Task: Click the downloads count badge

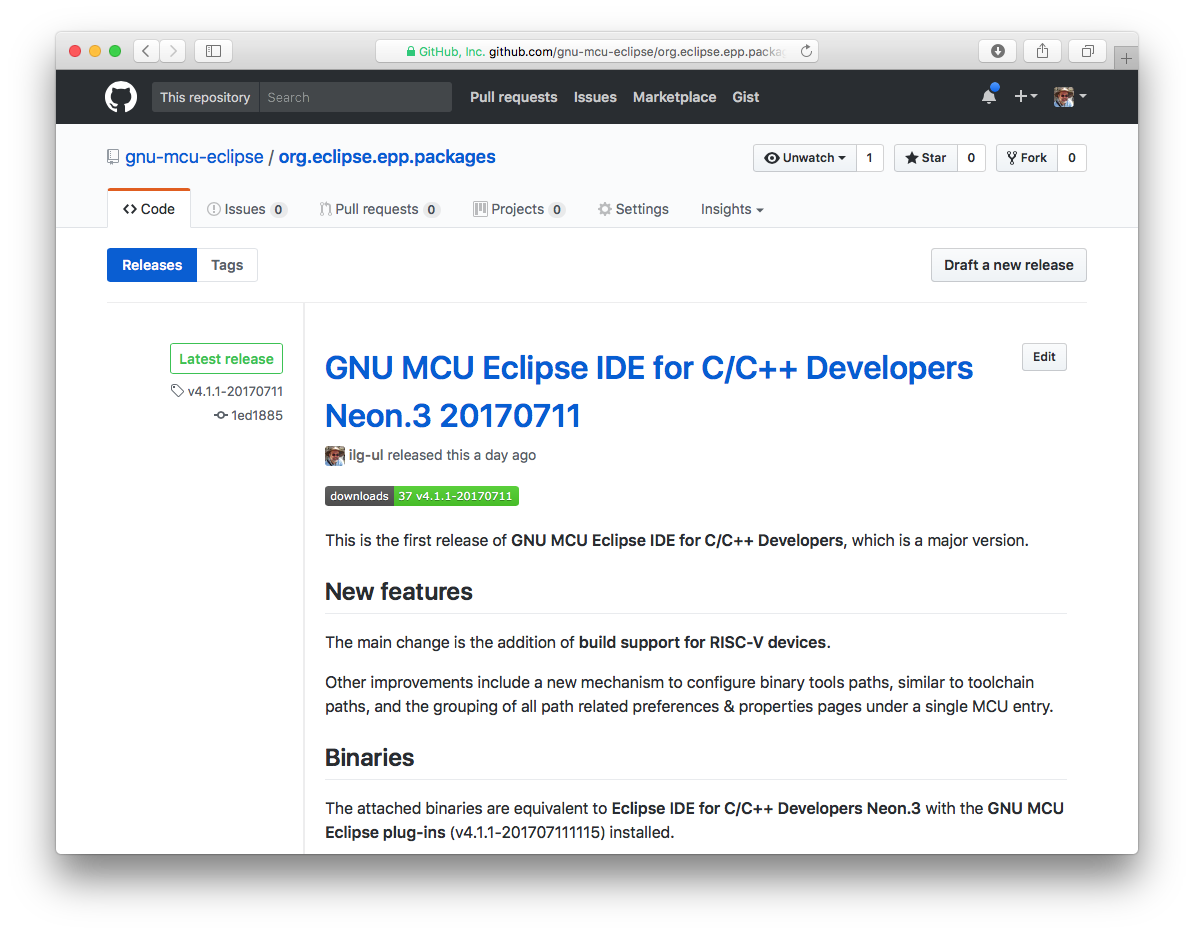Action: [x=422, y=496]
